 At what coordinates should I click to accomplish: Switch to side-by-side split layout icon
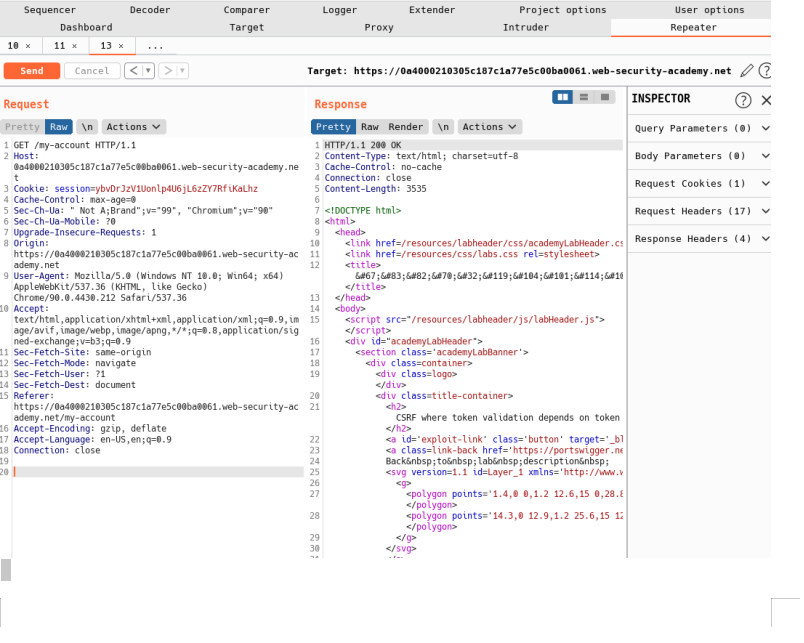point(562,97)
